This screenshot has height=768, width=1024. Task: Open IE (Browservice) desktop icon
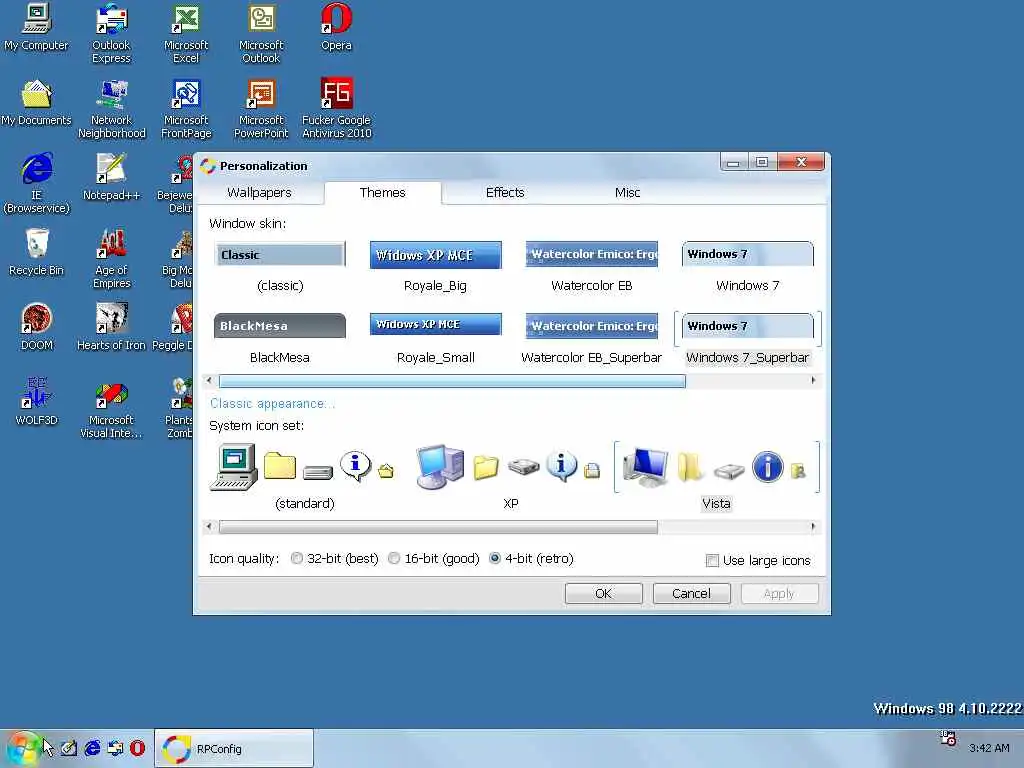(36, 184)
